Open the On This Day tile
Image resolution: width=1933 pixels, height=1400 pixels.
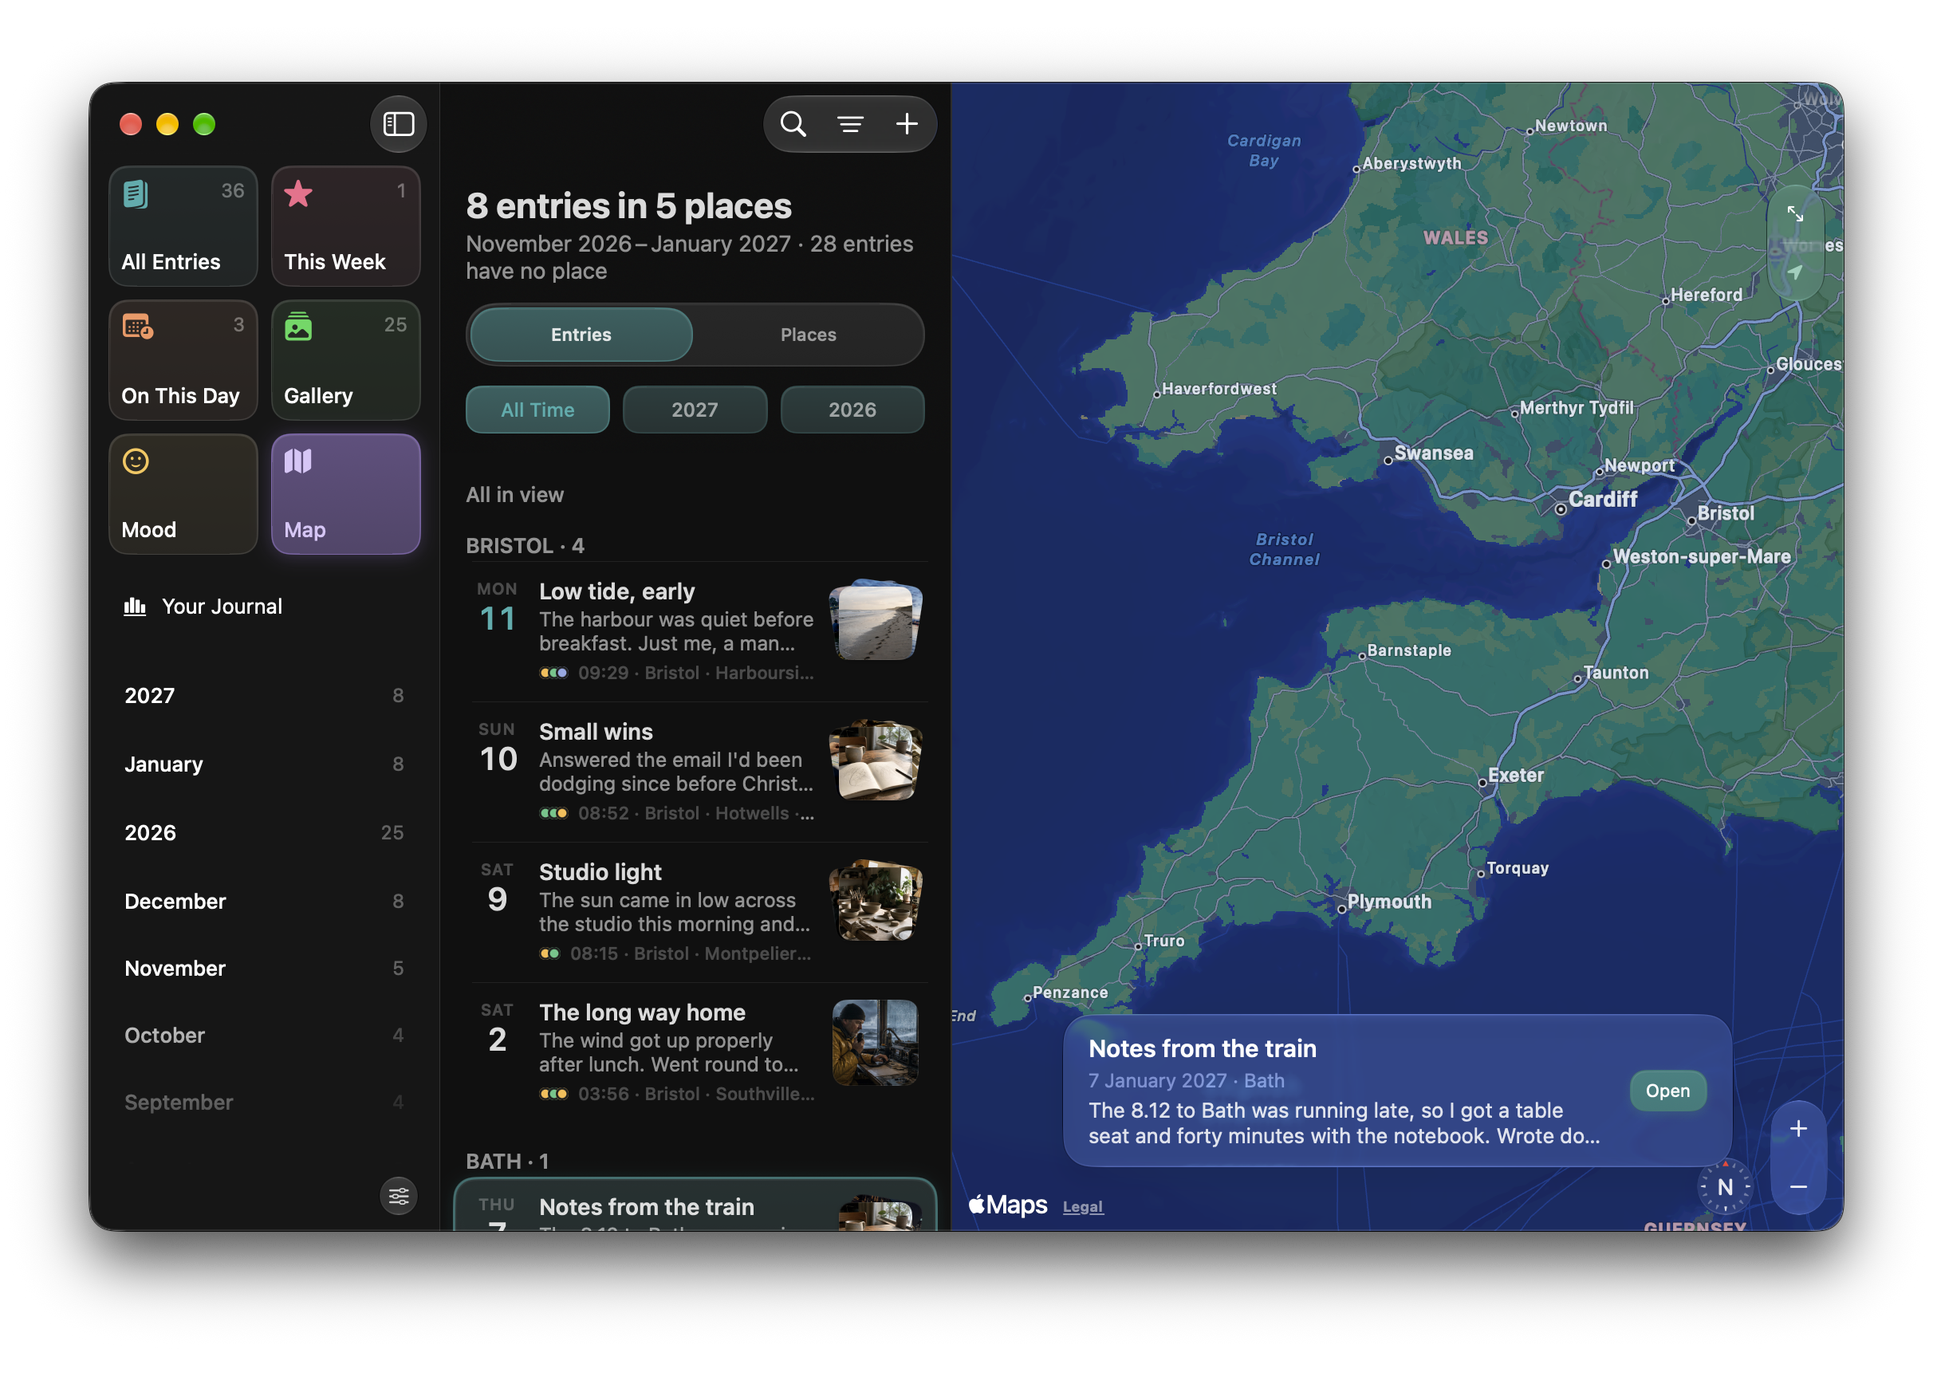[x=183, y=361]
